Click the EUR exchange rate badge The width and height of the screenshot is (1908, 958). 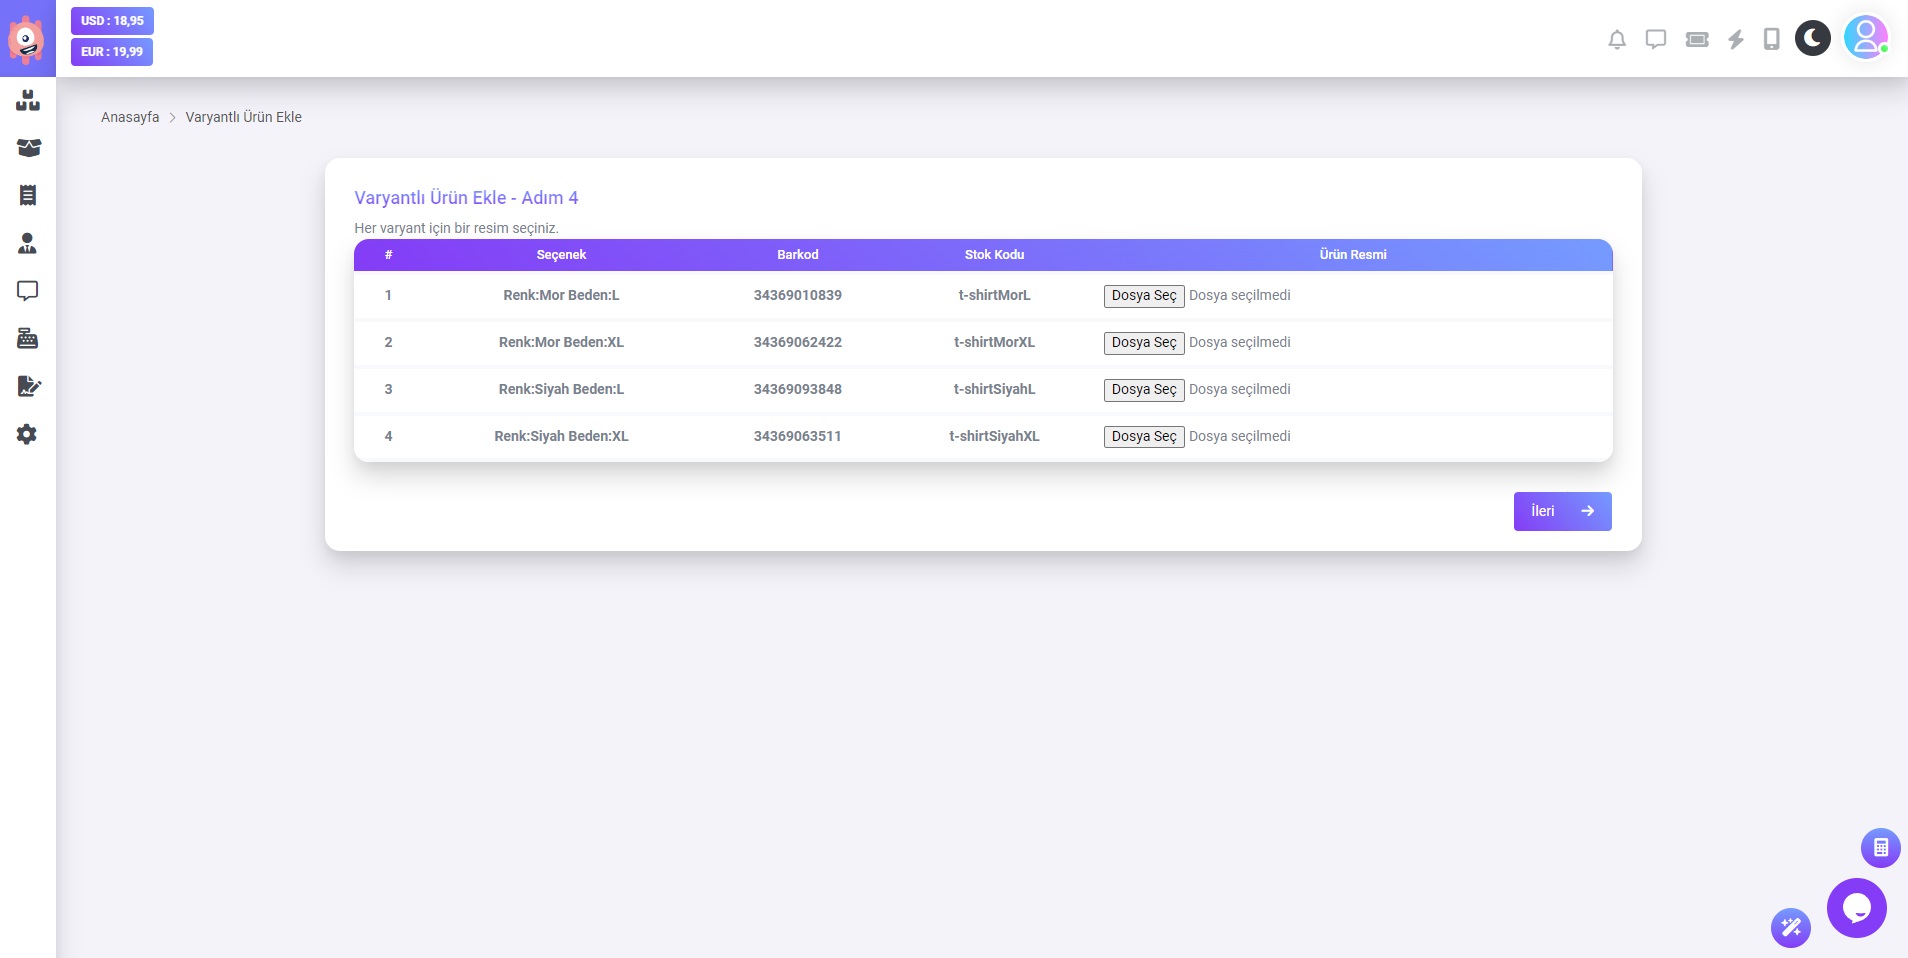pos(112,52)
